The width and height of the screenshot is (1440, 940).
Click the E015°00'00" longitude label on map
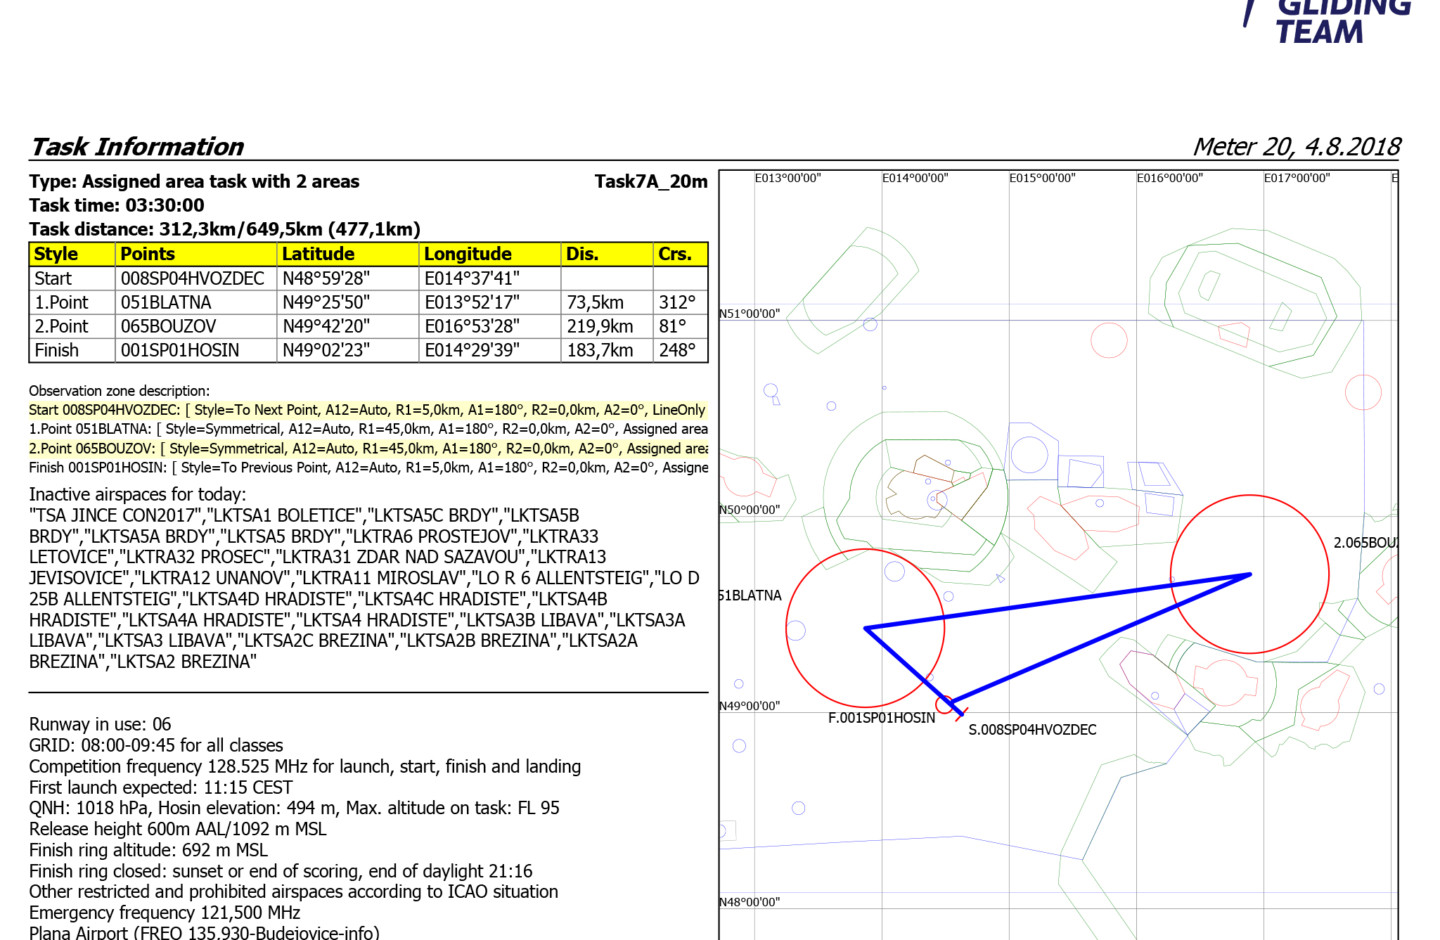point(1042,178)
